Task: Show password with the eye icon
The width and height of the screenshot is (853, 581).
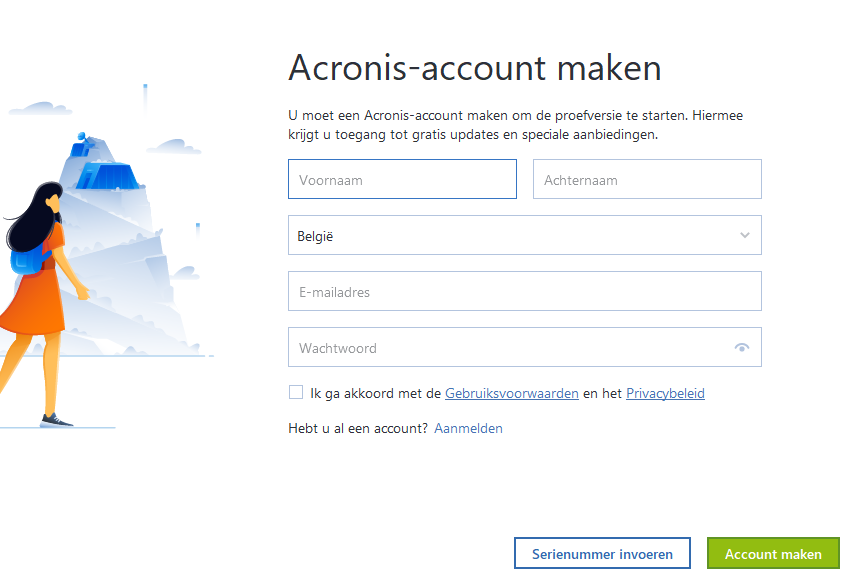Action: [x=741, y=348]
